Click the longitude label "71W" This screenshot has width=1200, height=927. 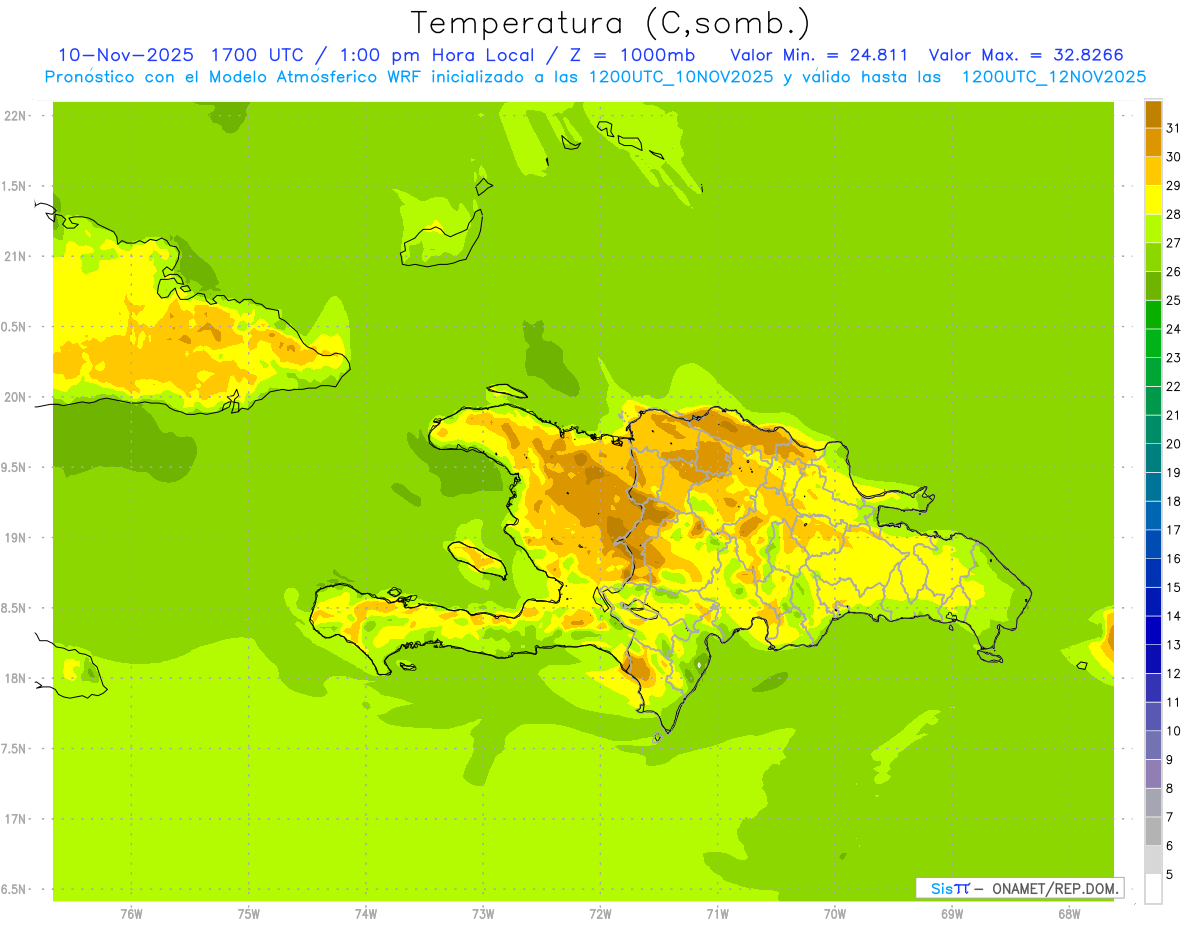[717, 914]
